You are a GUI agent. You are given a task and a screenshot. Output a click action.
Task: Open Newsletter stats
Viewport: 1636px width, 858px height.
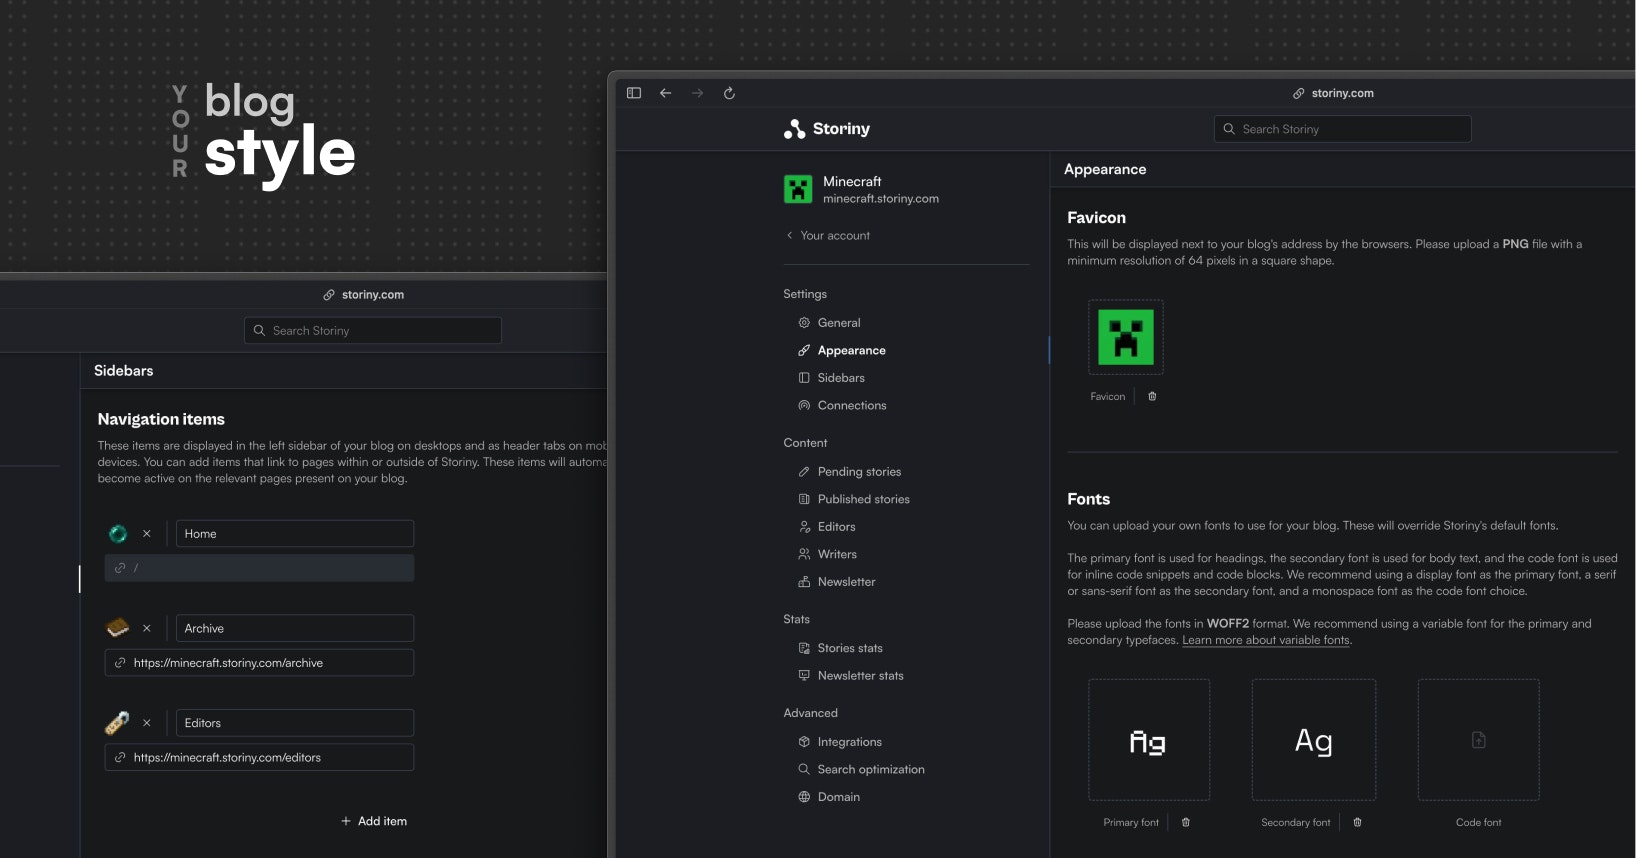click(851, 676)
